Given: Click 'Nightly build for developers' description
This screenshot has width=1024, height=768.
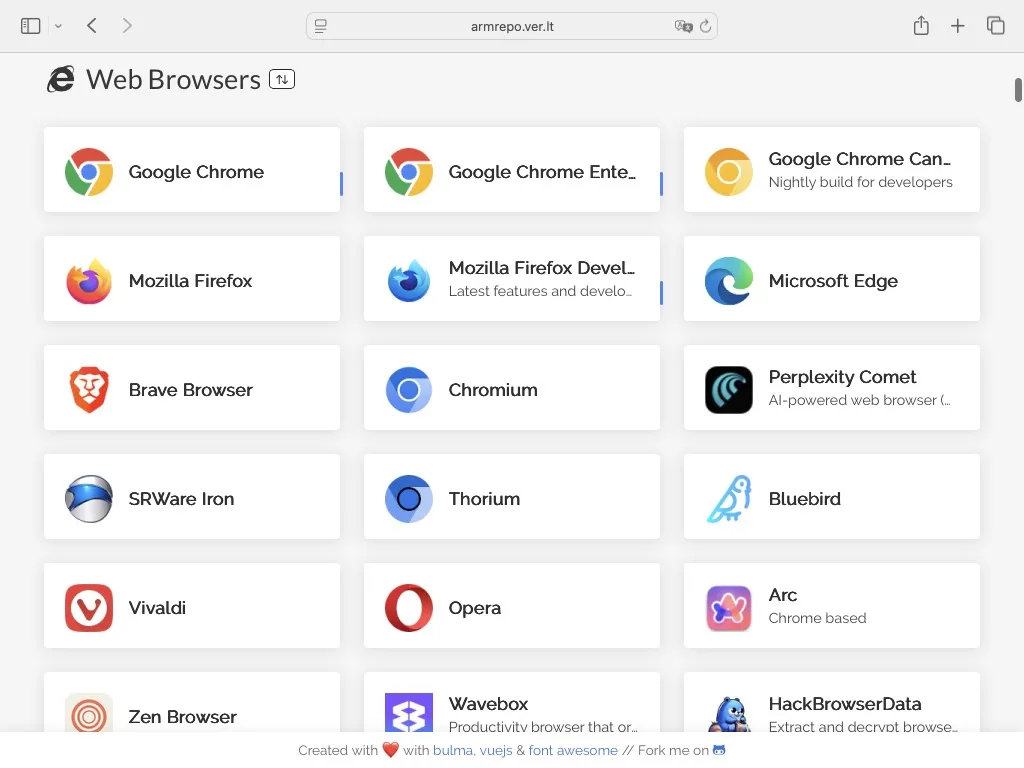Looking at the screenshot, I should click(x=860, y=182).
